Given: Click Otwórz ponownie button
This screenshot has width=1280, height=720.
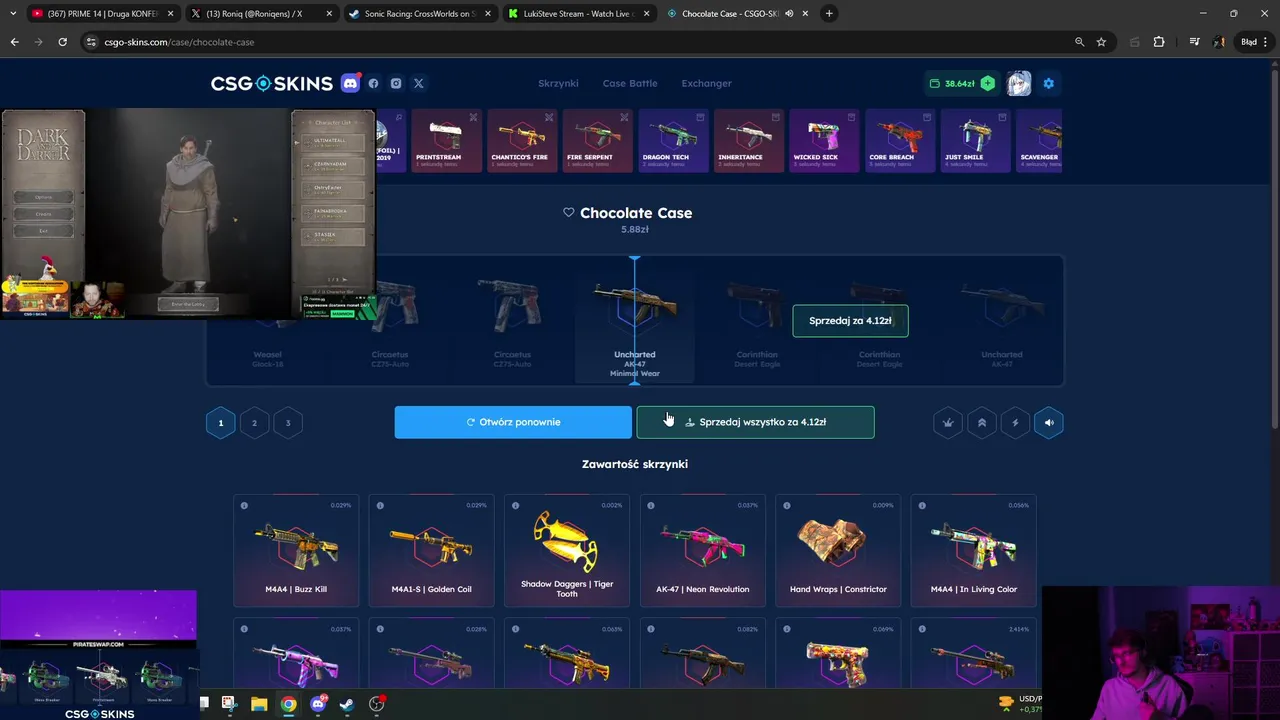Looking at the screenshot, I should tap(513, 422).
